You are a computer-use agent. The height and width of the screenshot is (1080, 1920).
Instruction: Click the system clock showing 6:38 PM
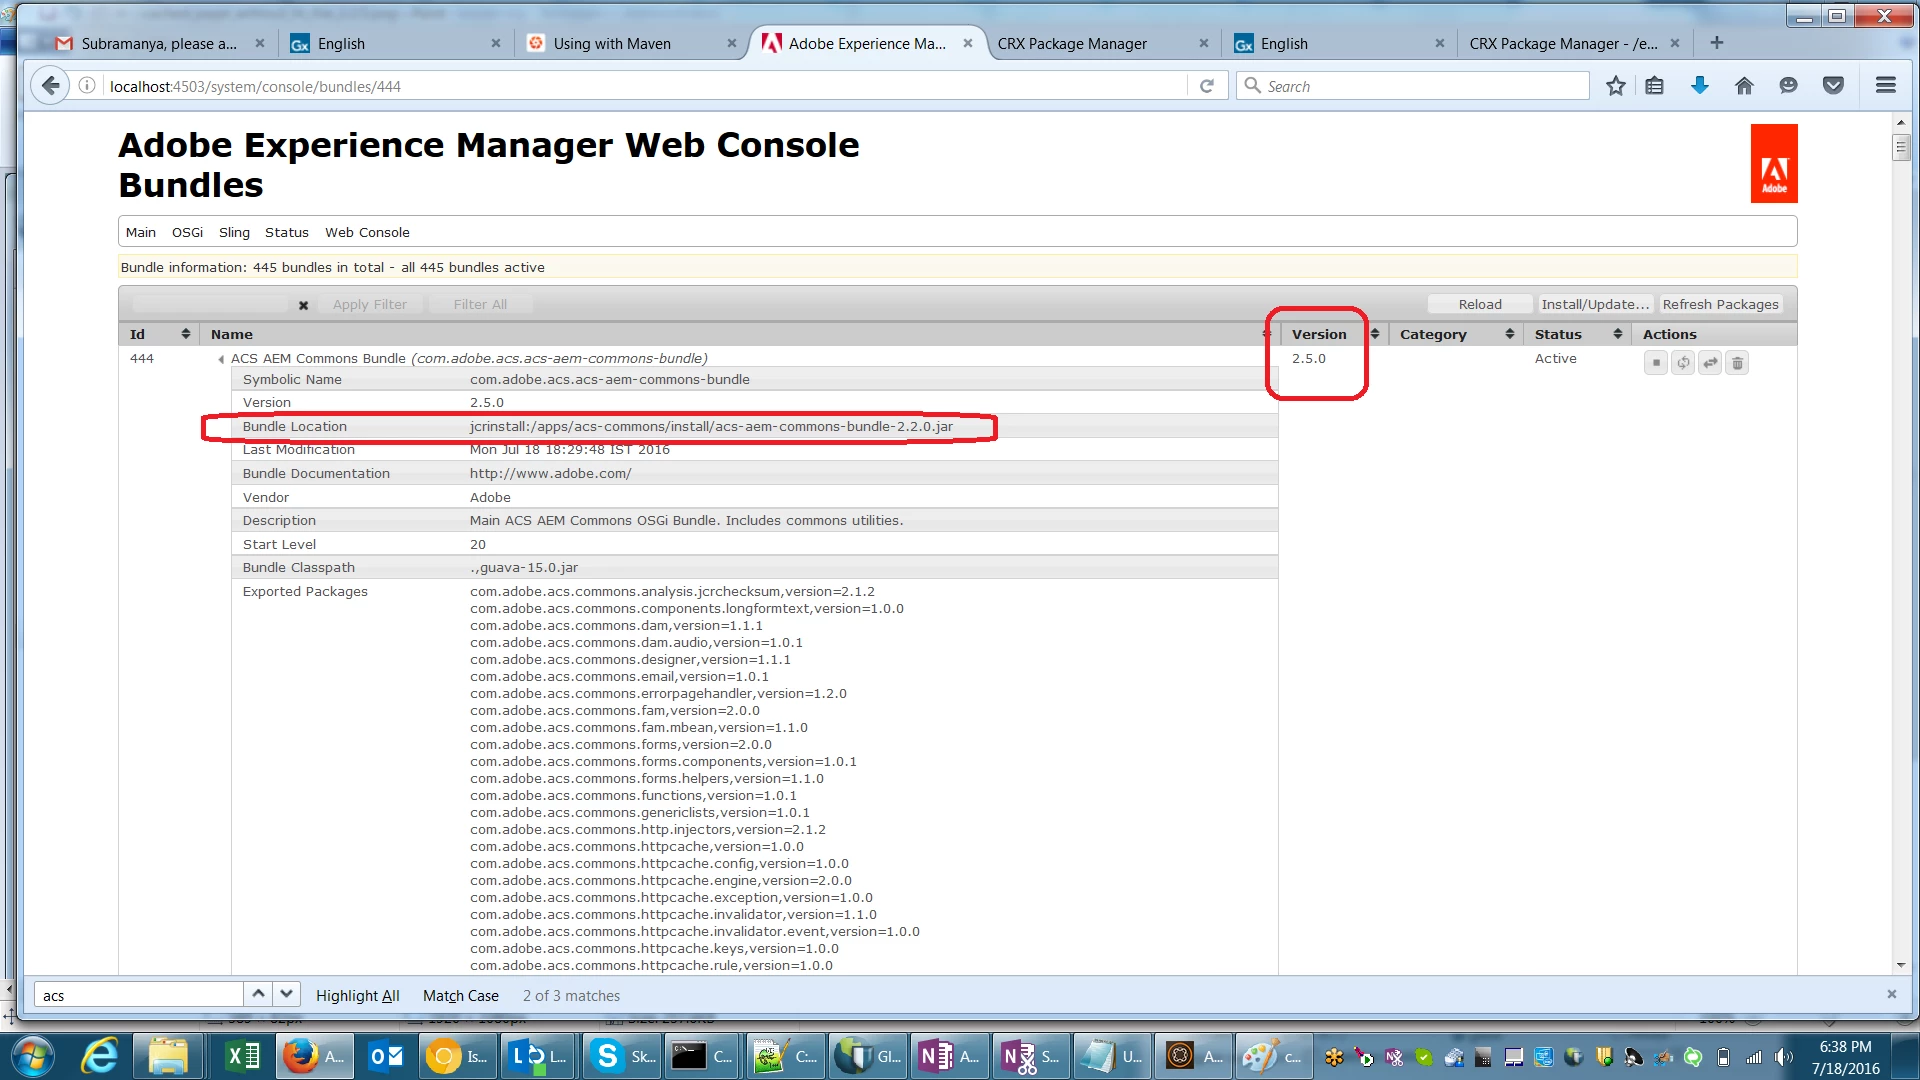(x=1845, y=1047)
